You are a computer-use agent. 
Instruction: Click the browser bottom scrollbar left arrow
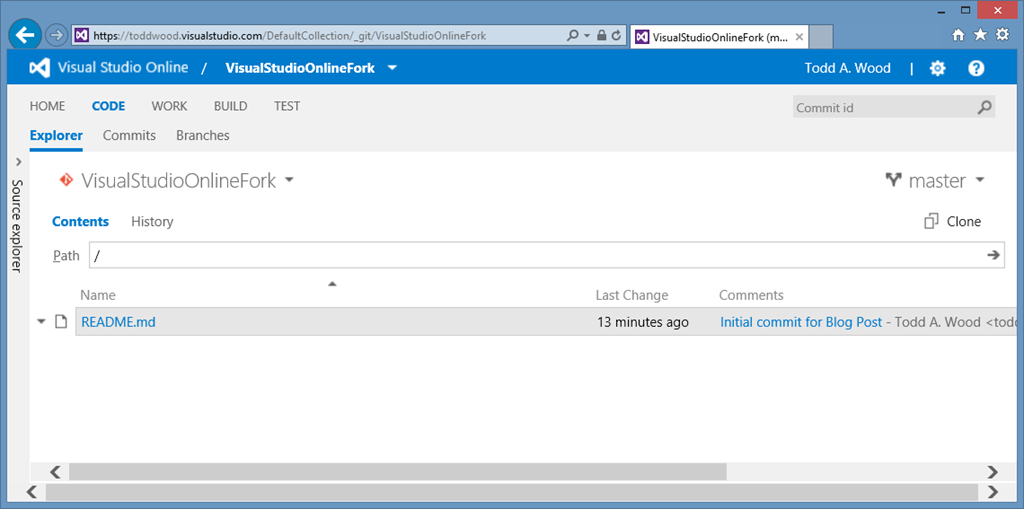(x=31, y=491)
